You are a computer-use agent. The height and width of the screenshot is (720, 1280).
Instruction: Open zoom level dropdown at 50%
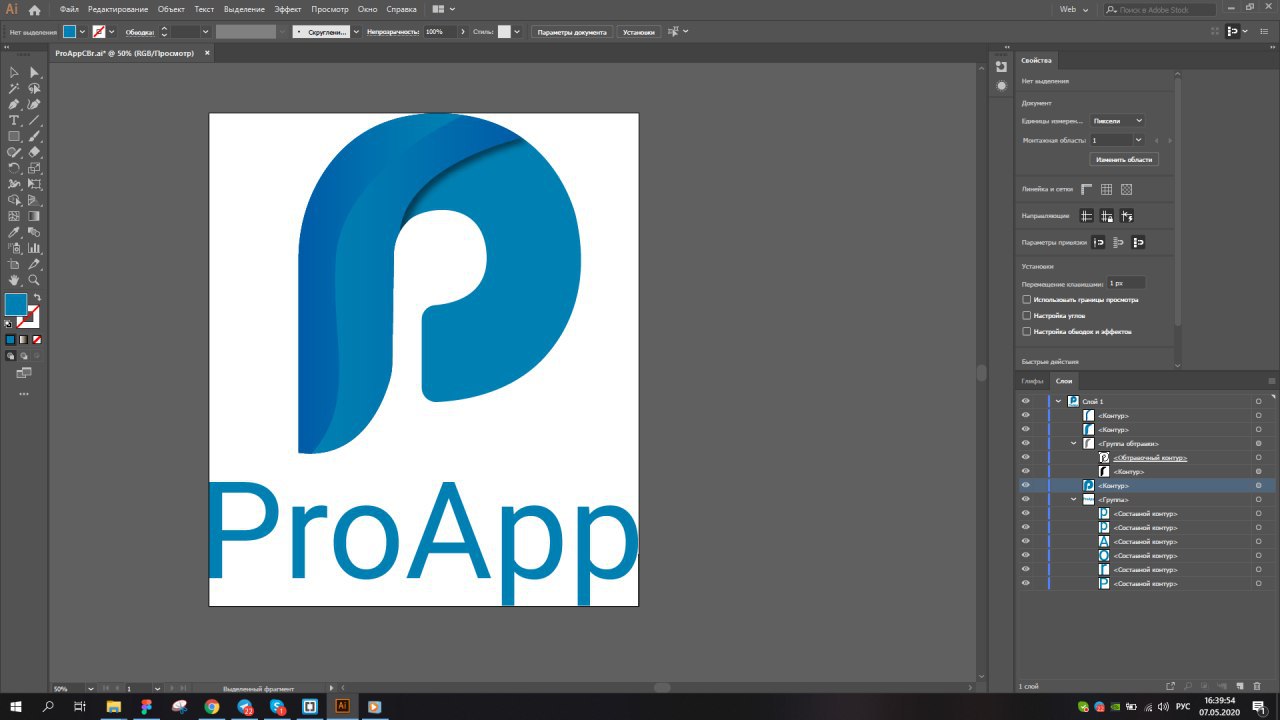tap(91, 688)
